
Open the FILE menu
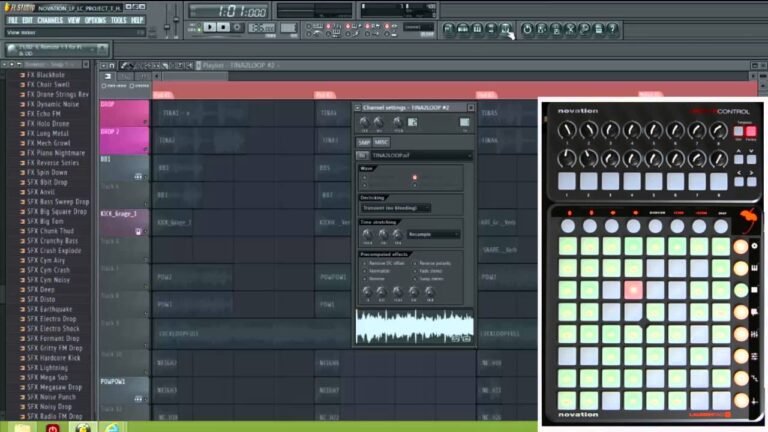coord(13,21)
